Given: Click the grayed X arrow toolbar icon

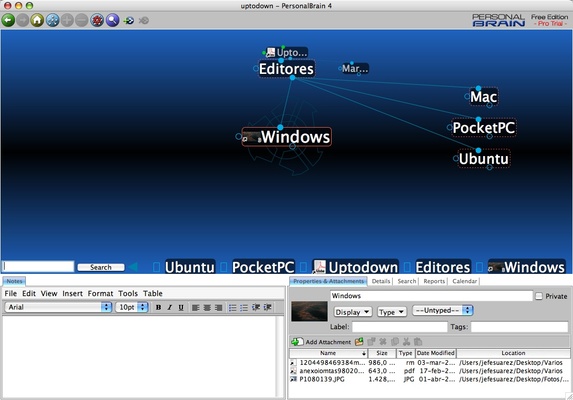Looking at the screenshot, I should 144,20.
